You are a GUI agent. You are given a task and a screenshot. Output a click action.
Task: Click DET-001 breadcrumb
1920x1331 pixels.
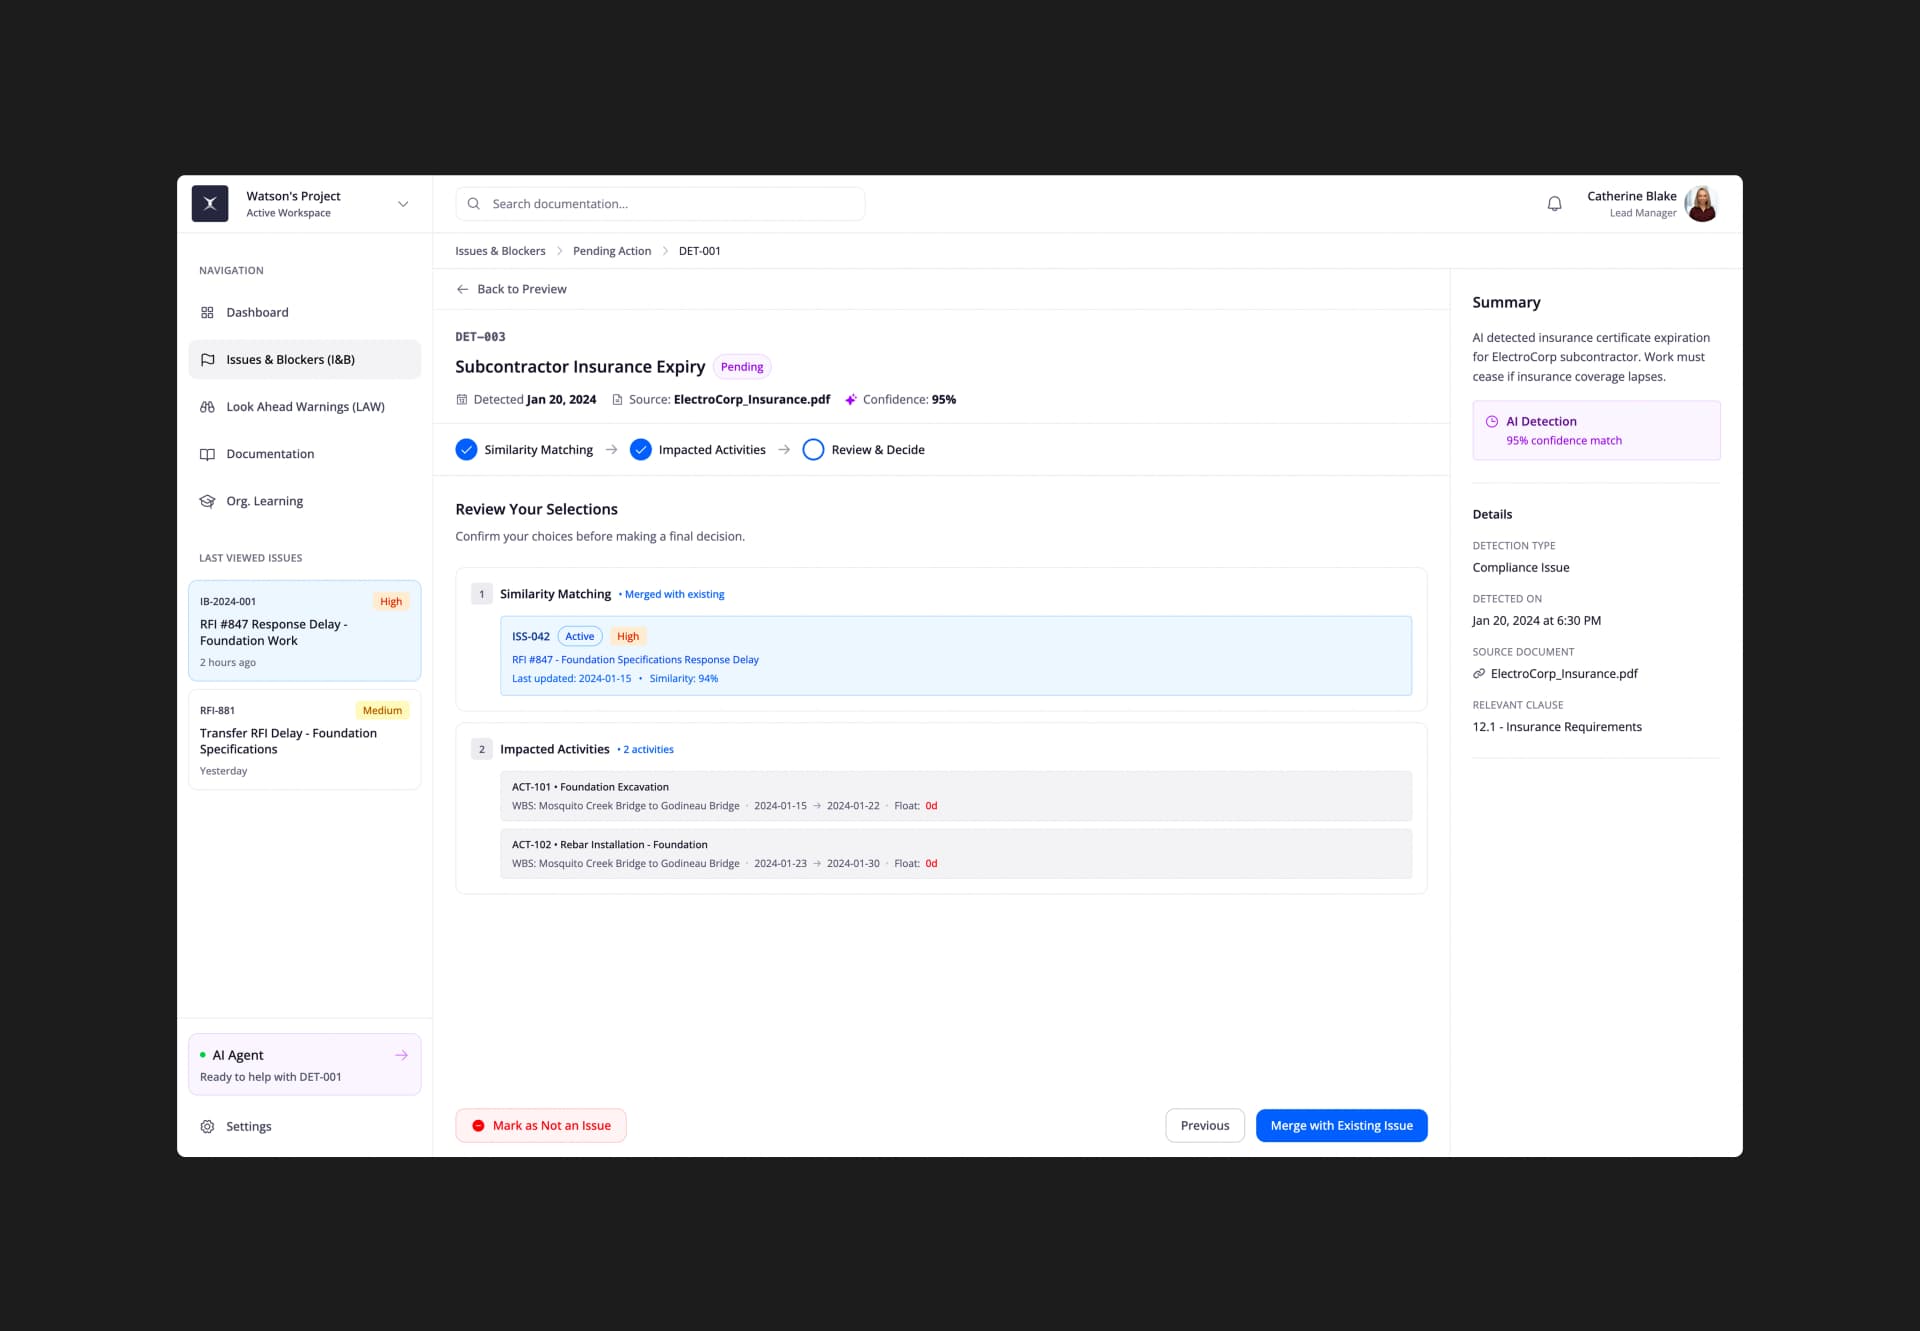pyautogui.click(x=699, y=251)
